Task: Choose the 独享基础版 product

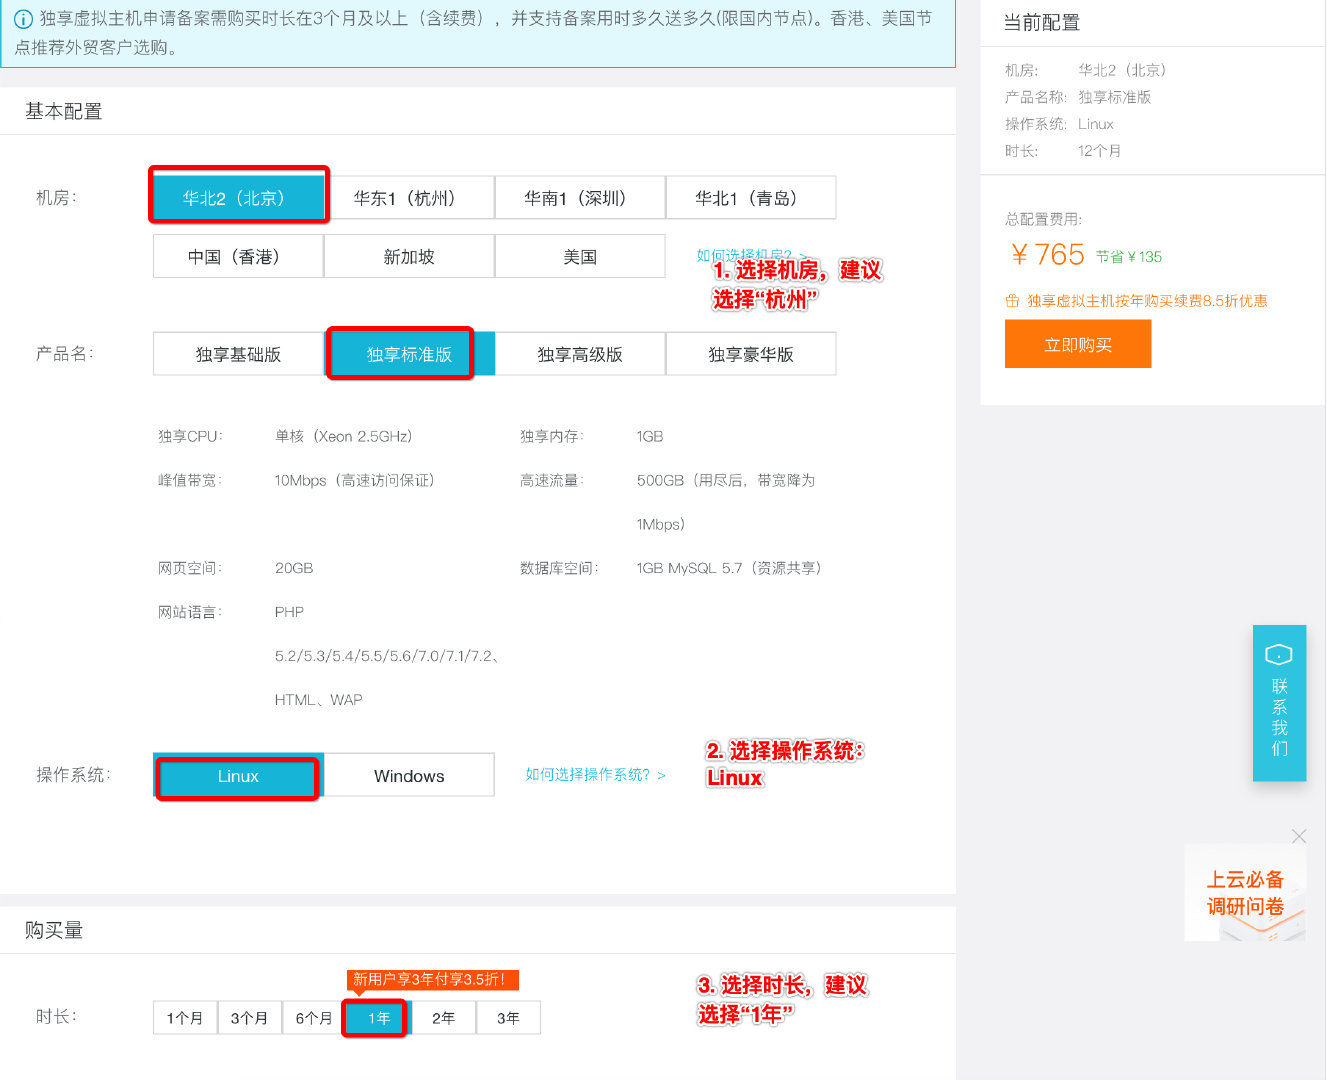Action: tap(237, 353)
